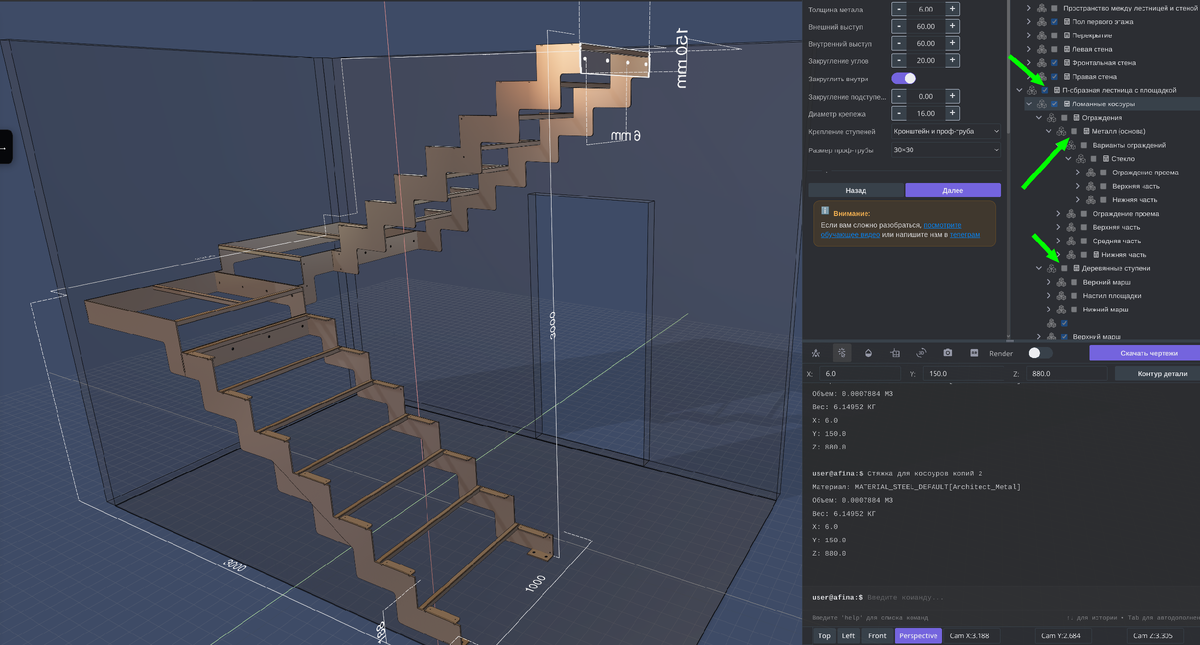
Task: Click the group icon beside Пол первого этажа
Action: coord(1041,21)
